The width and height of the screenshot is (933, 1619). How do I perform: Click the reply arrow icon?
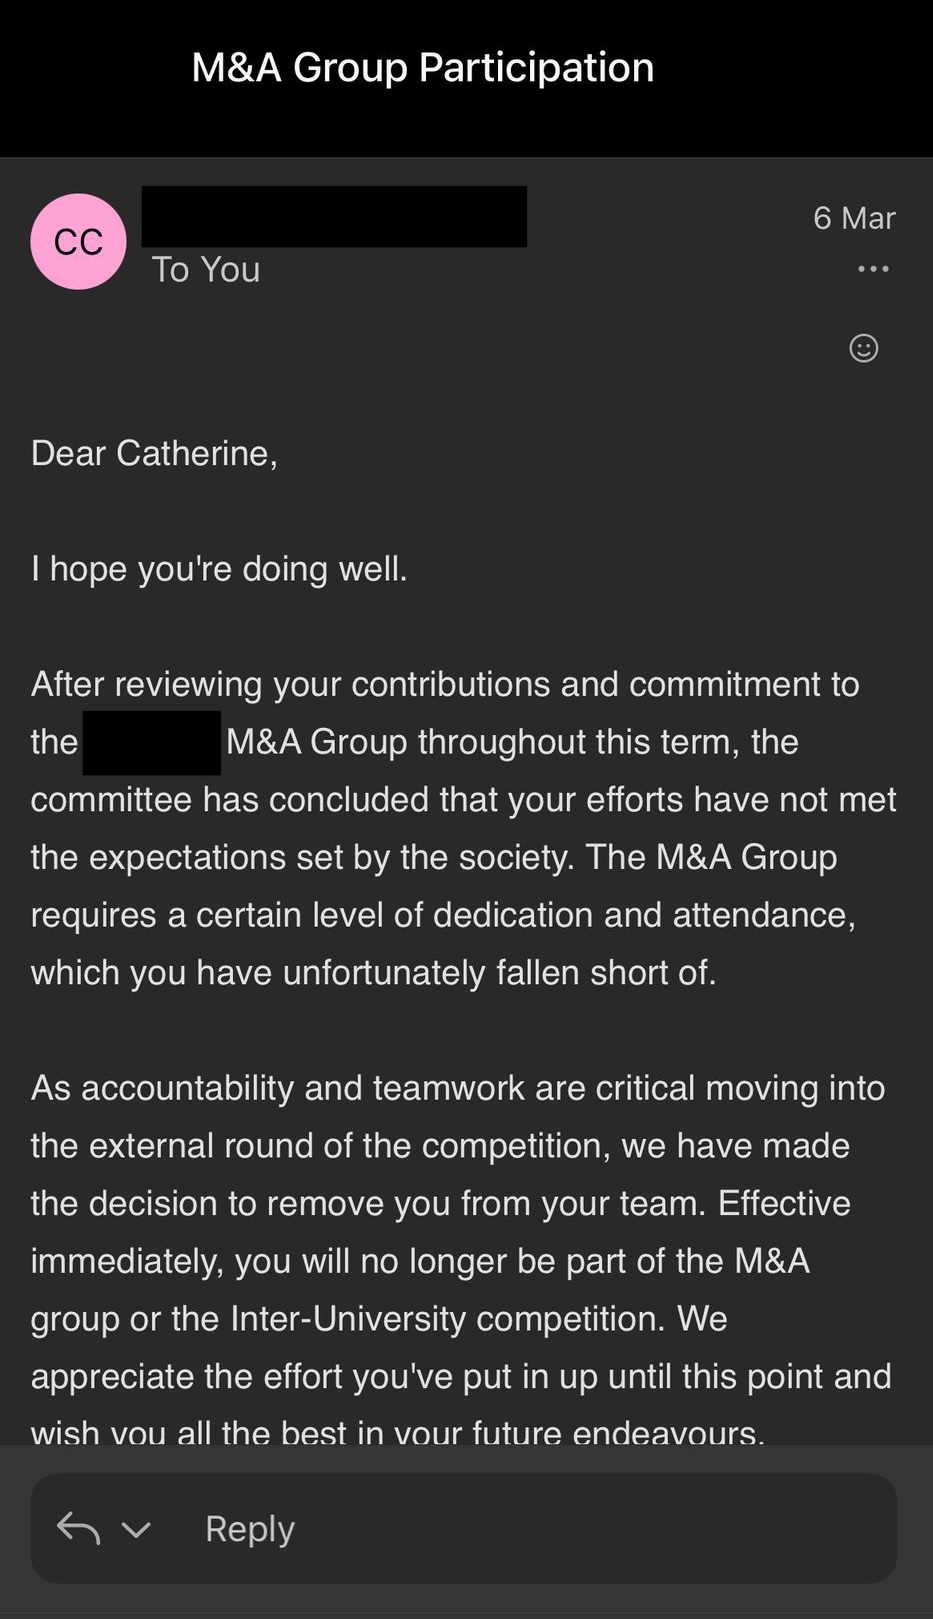click(78, 1528)
